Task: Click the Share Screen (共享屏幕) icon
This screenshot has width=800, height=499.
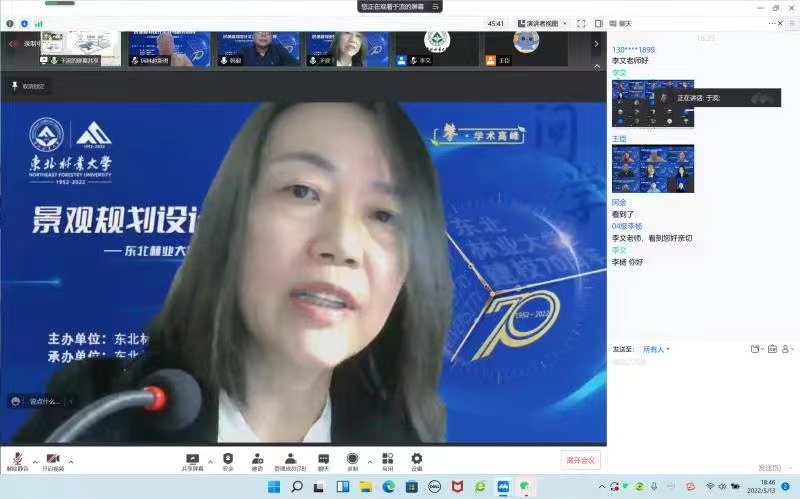Action: click(x=192, y=459)
